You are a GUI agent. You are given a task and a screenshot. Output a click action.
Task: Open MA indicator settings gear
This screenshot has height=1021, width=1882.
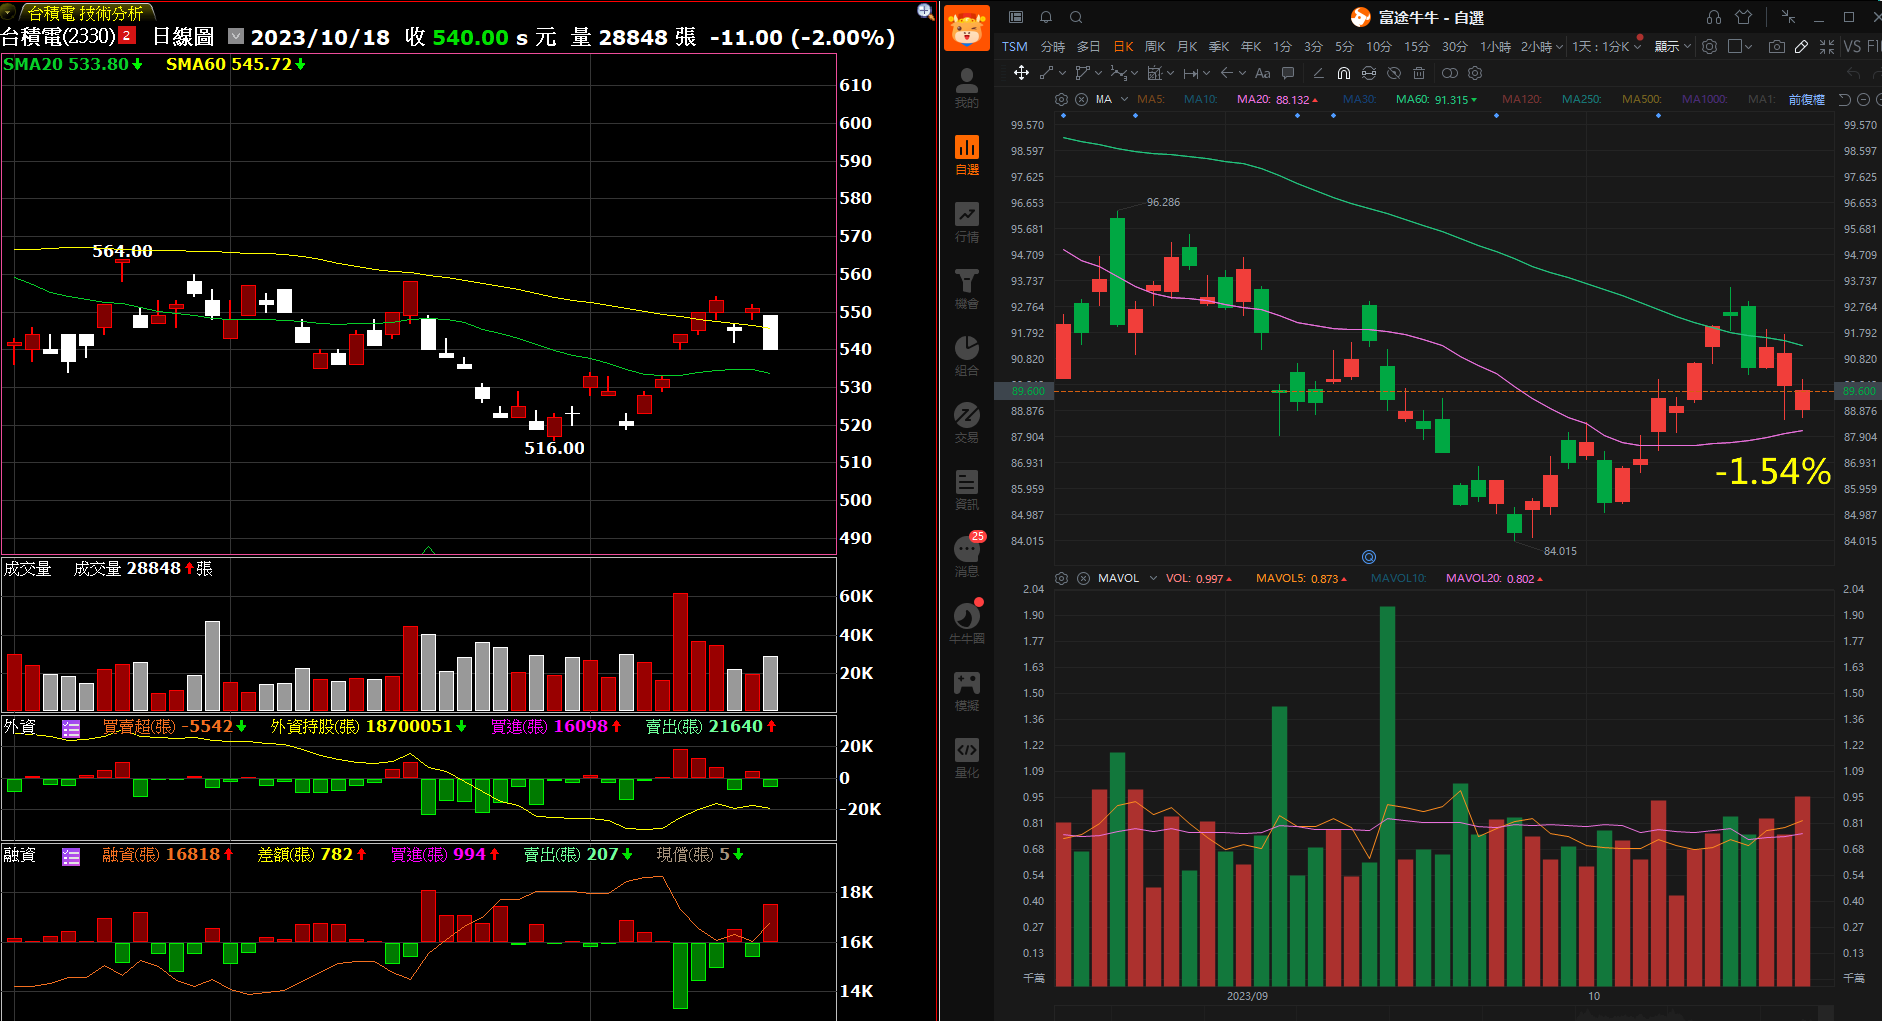click(1061, 99)
